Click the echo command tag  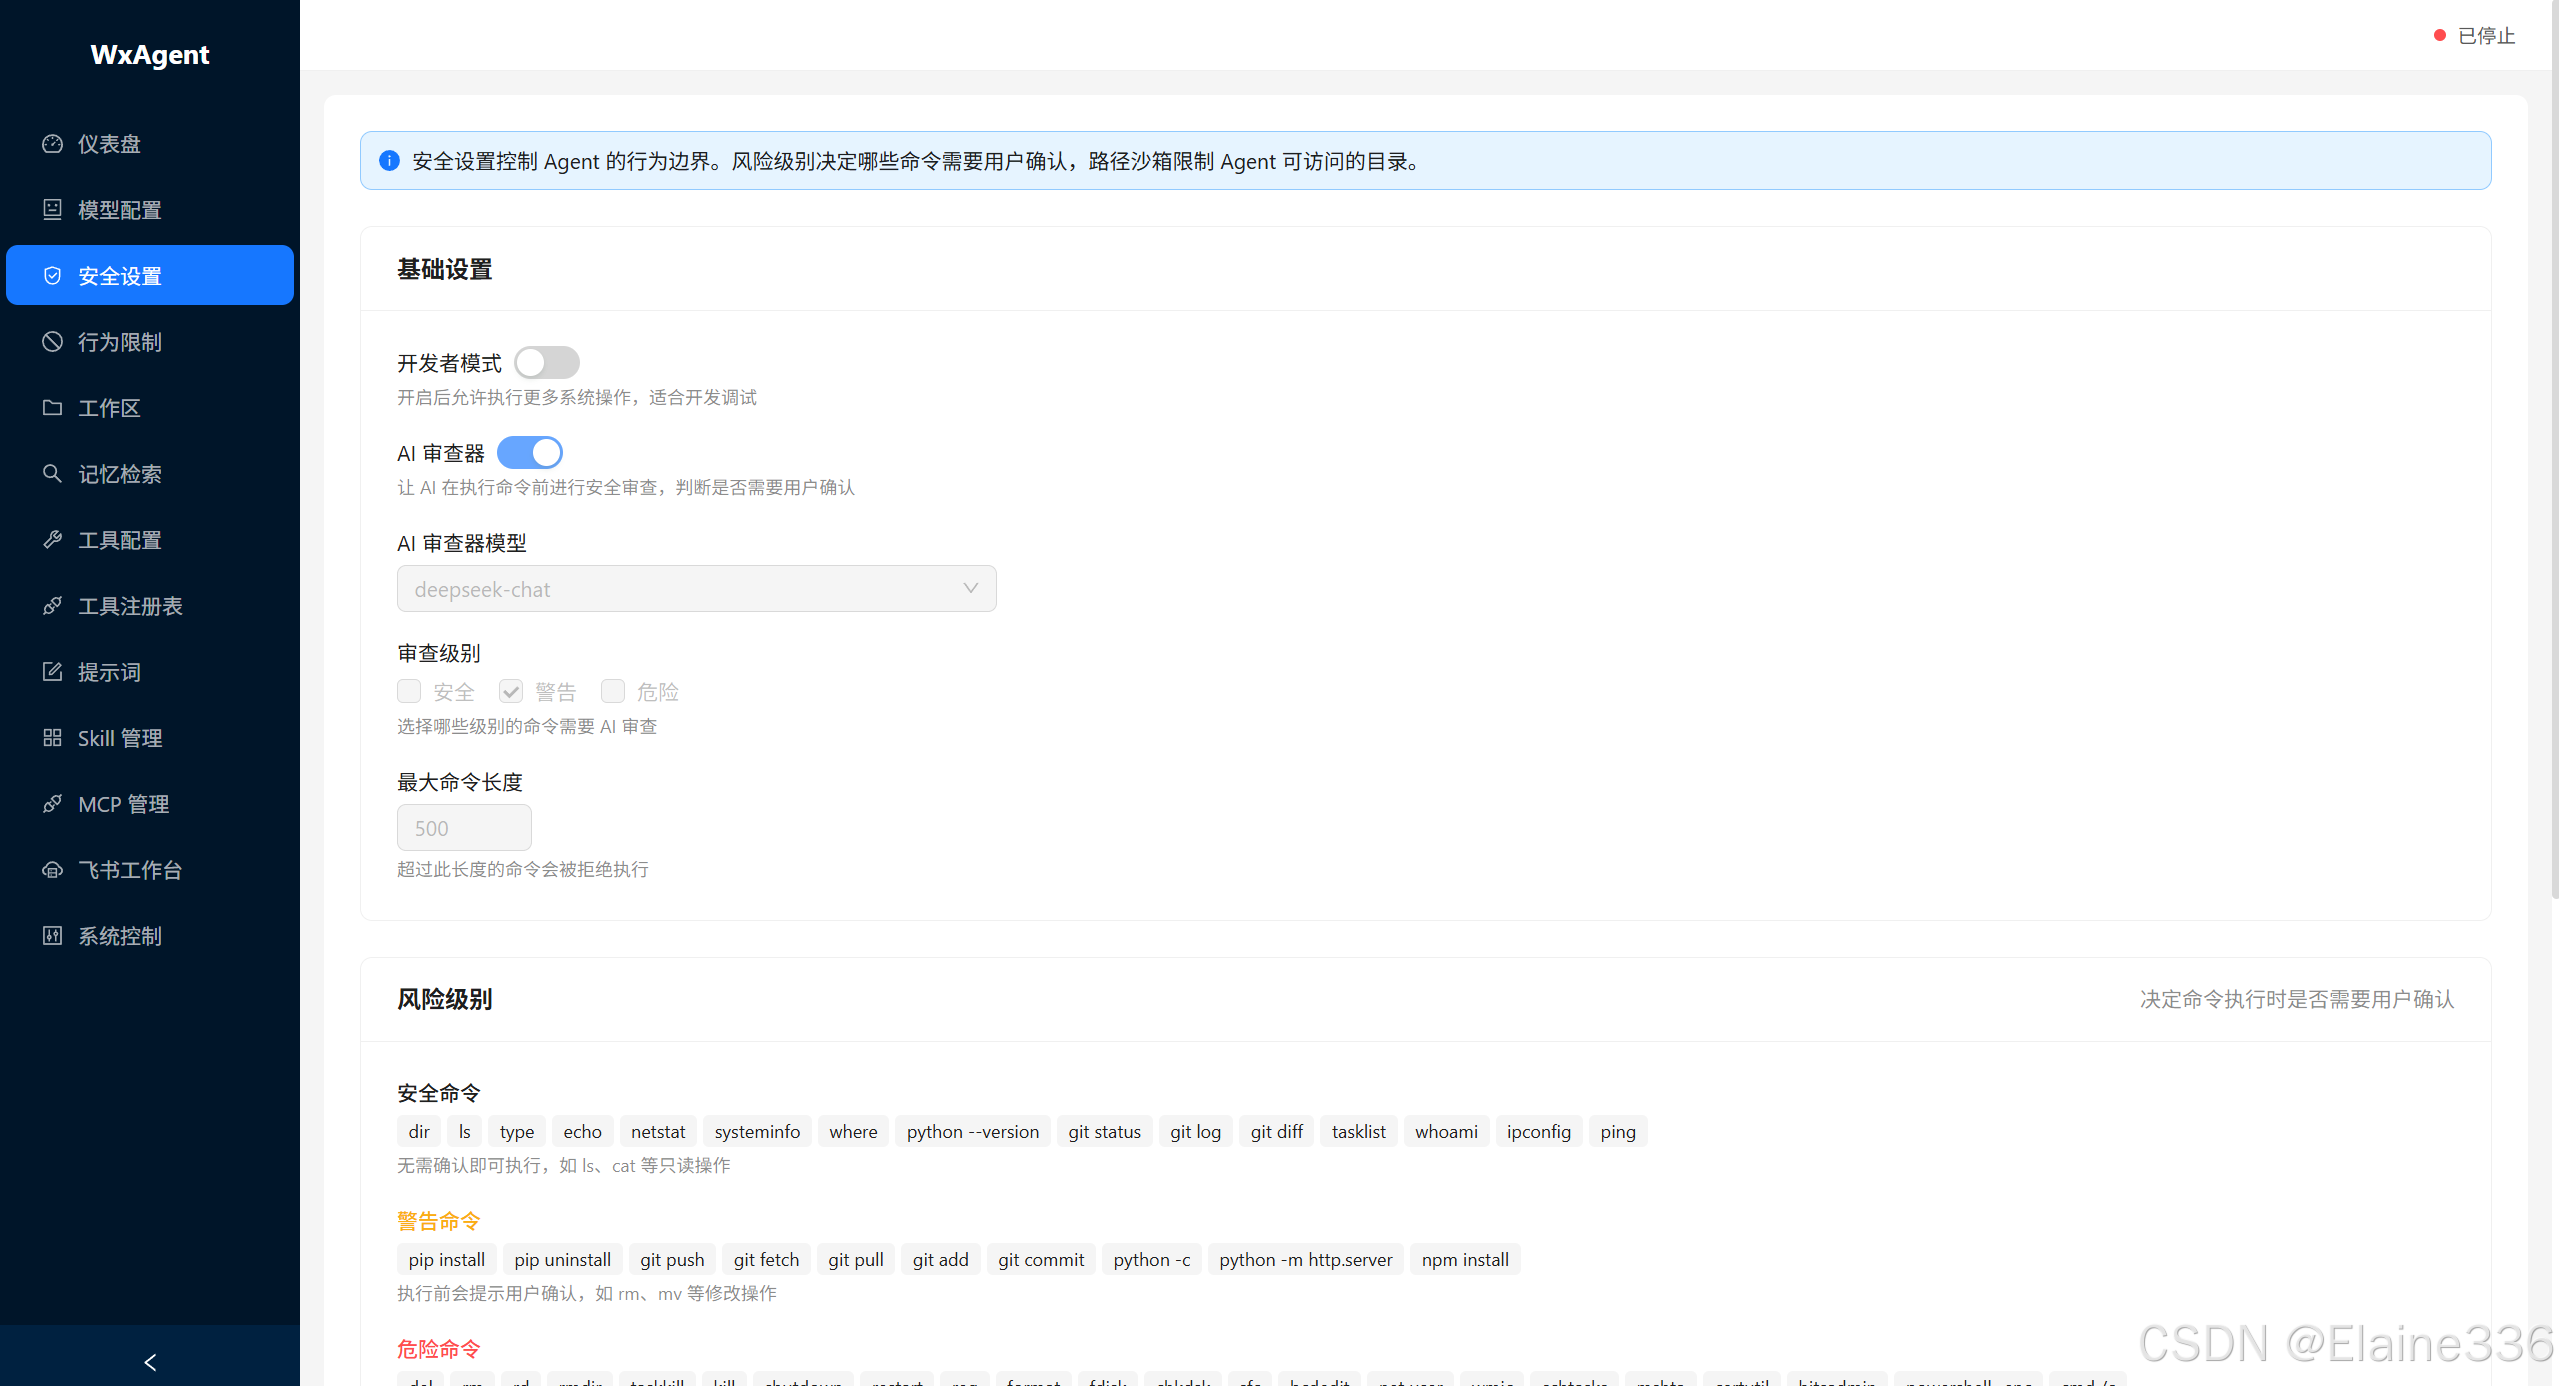pyautogui.click(x=582, y=1131)
